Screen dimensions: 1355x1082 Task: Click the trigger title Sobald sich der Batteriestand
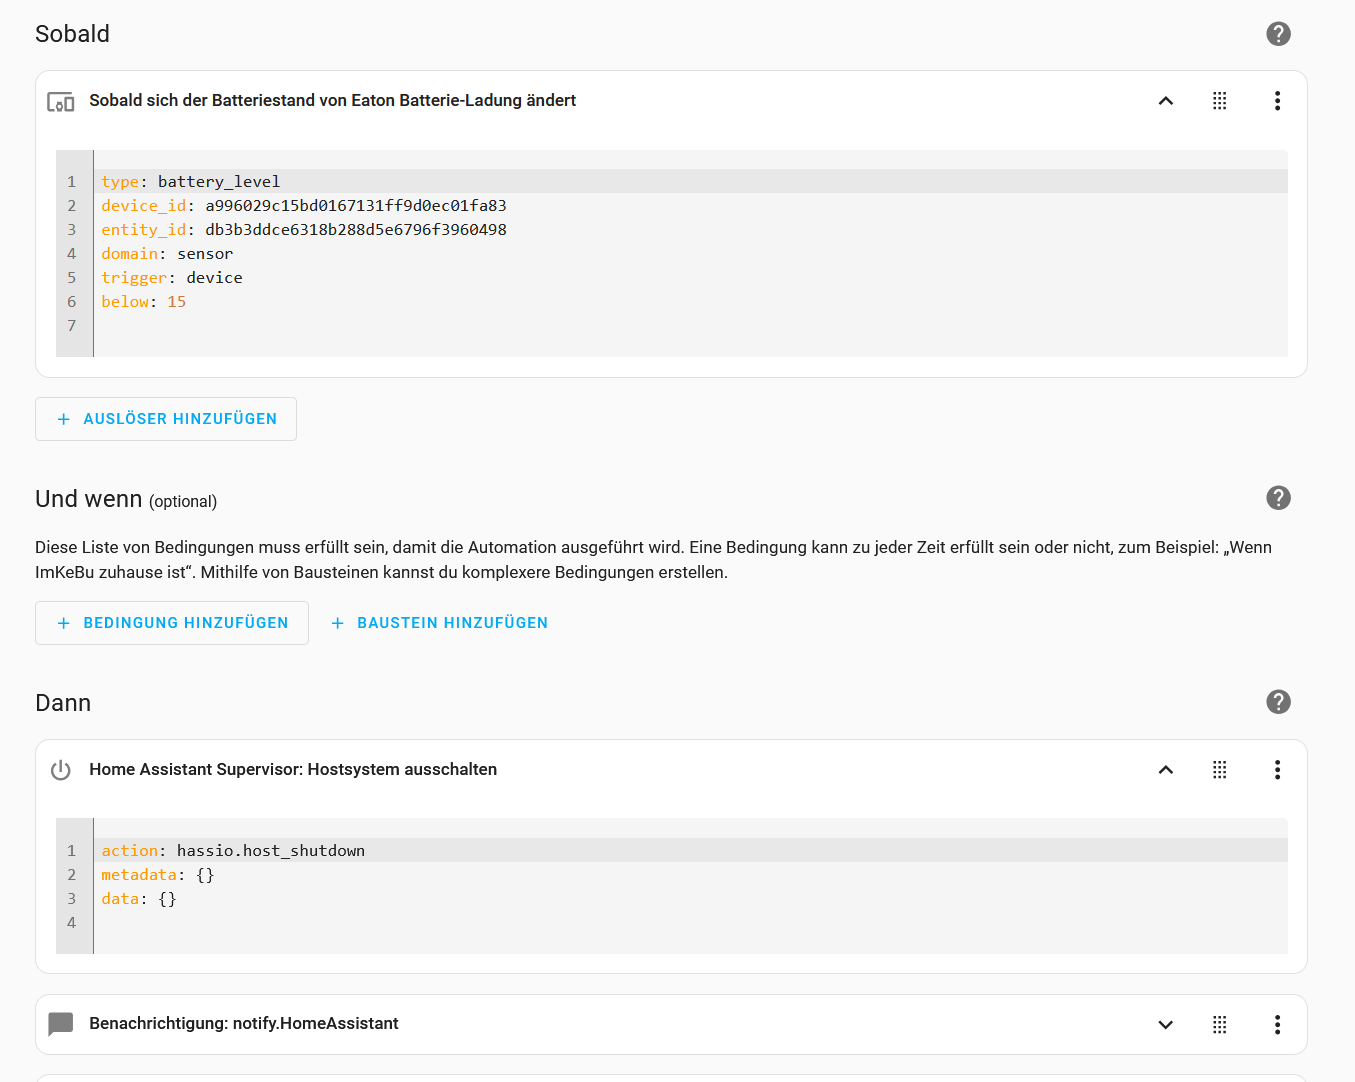(332, 101)
